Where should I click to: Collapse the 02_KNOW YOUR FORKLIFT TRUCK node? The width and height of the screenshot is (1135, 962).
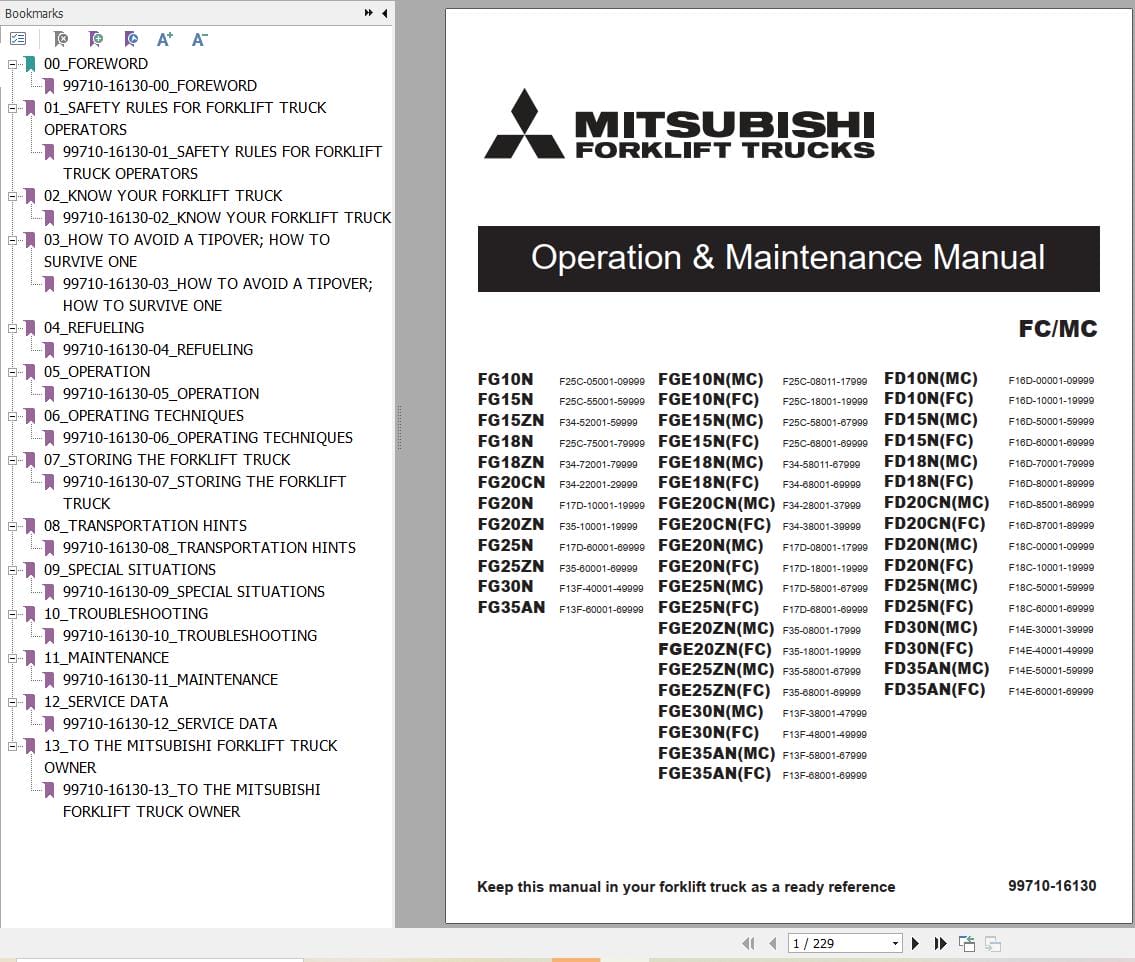(x=12, y=196)
